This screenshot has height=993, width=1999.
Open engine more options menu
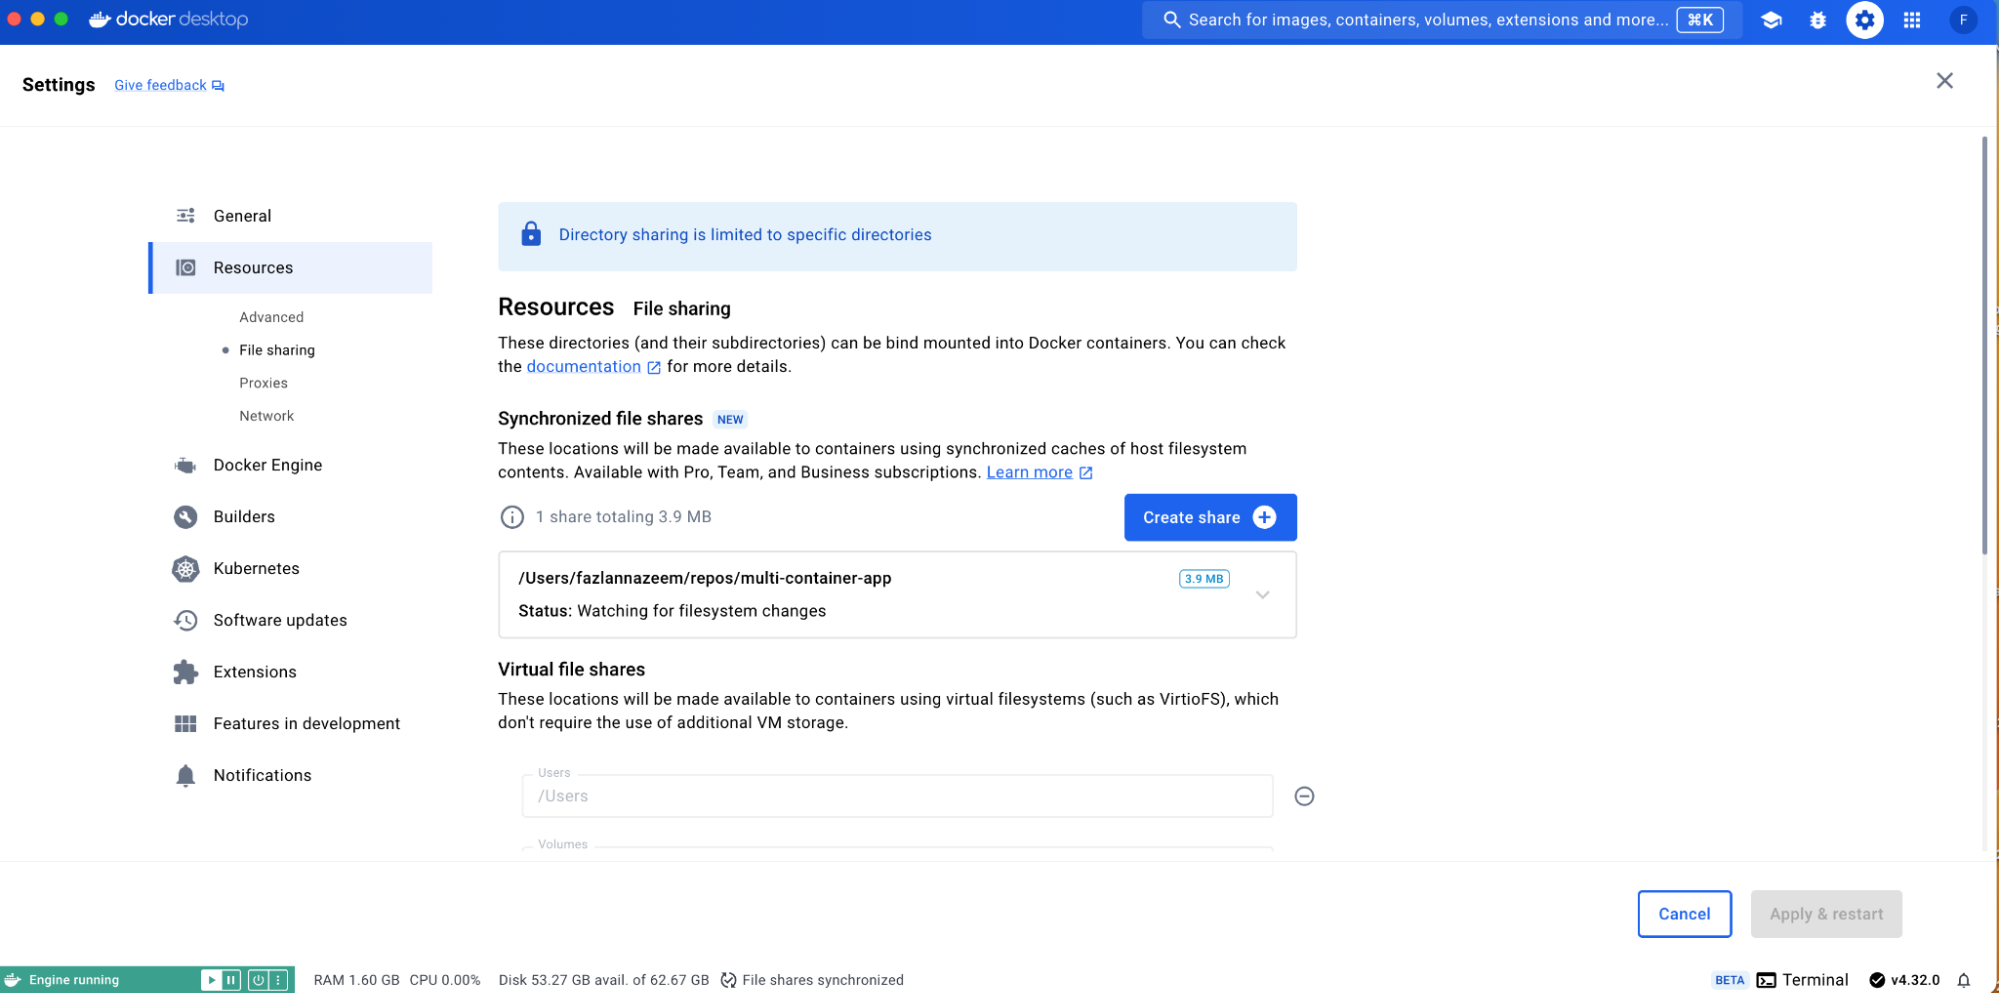click(x=279, y=980)
